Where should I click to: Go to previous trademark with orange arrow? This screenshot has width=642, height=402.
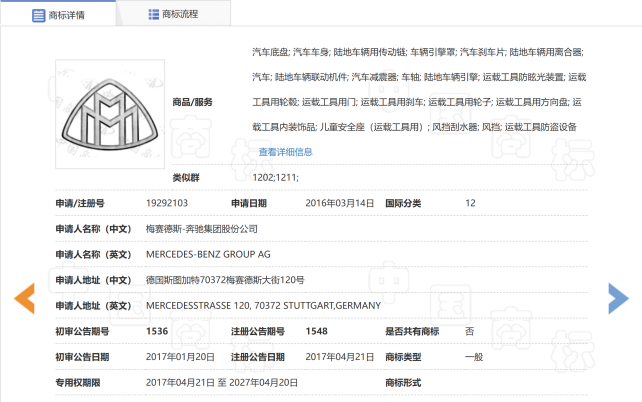(x=25, y=298)
